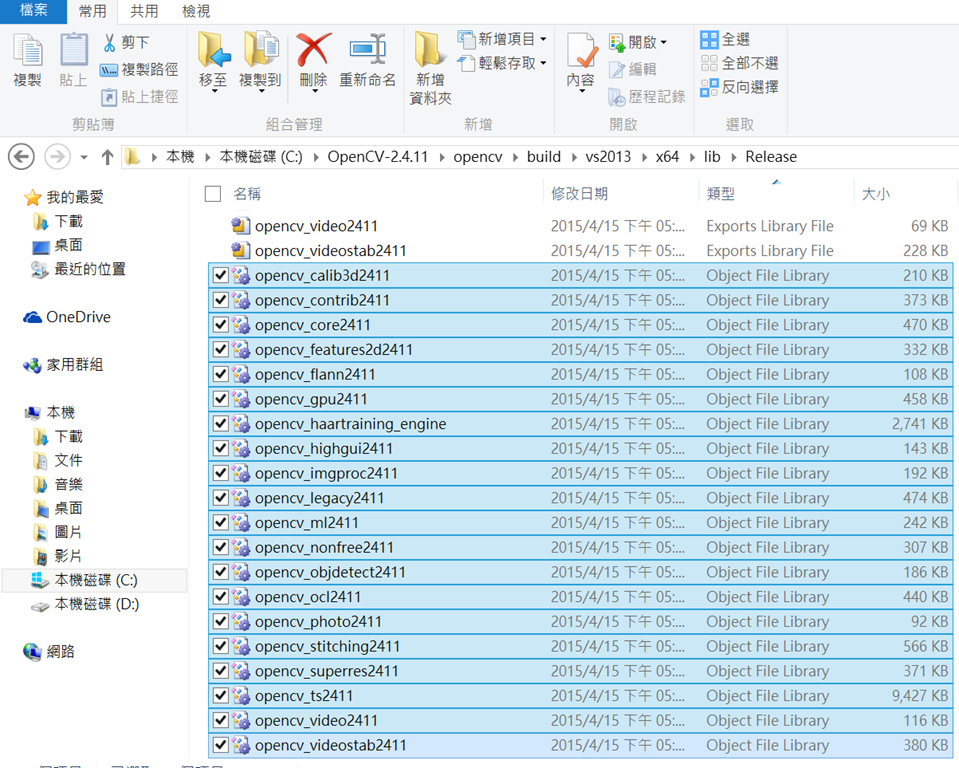Expand address chevron after OpenCV-2.4.11
959x768 pixels.
[441, 157]
